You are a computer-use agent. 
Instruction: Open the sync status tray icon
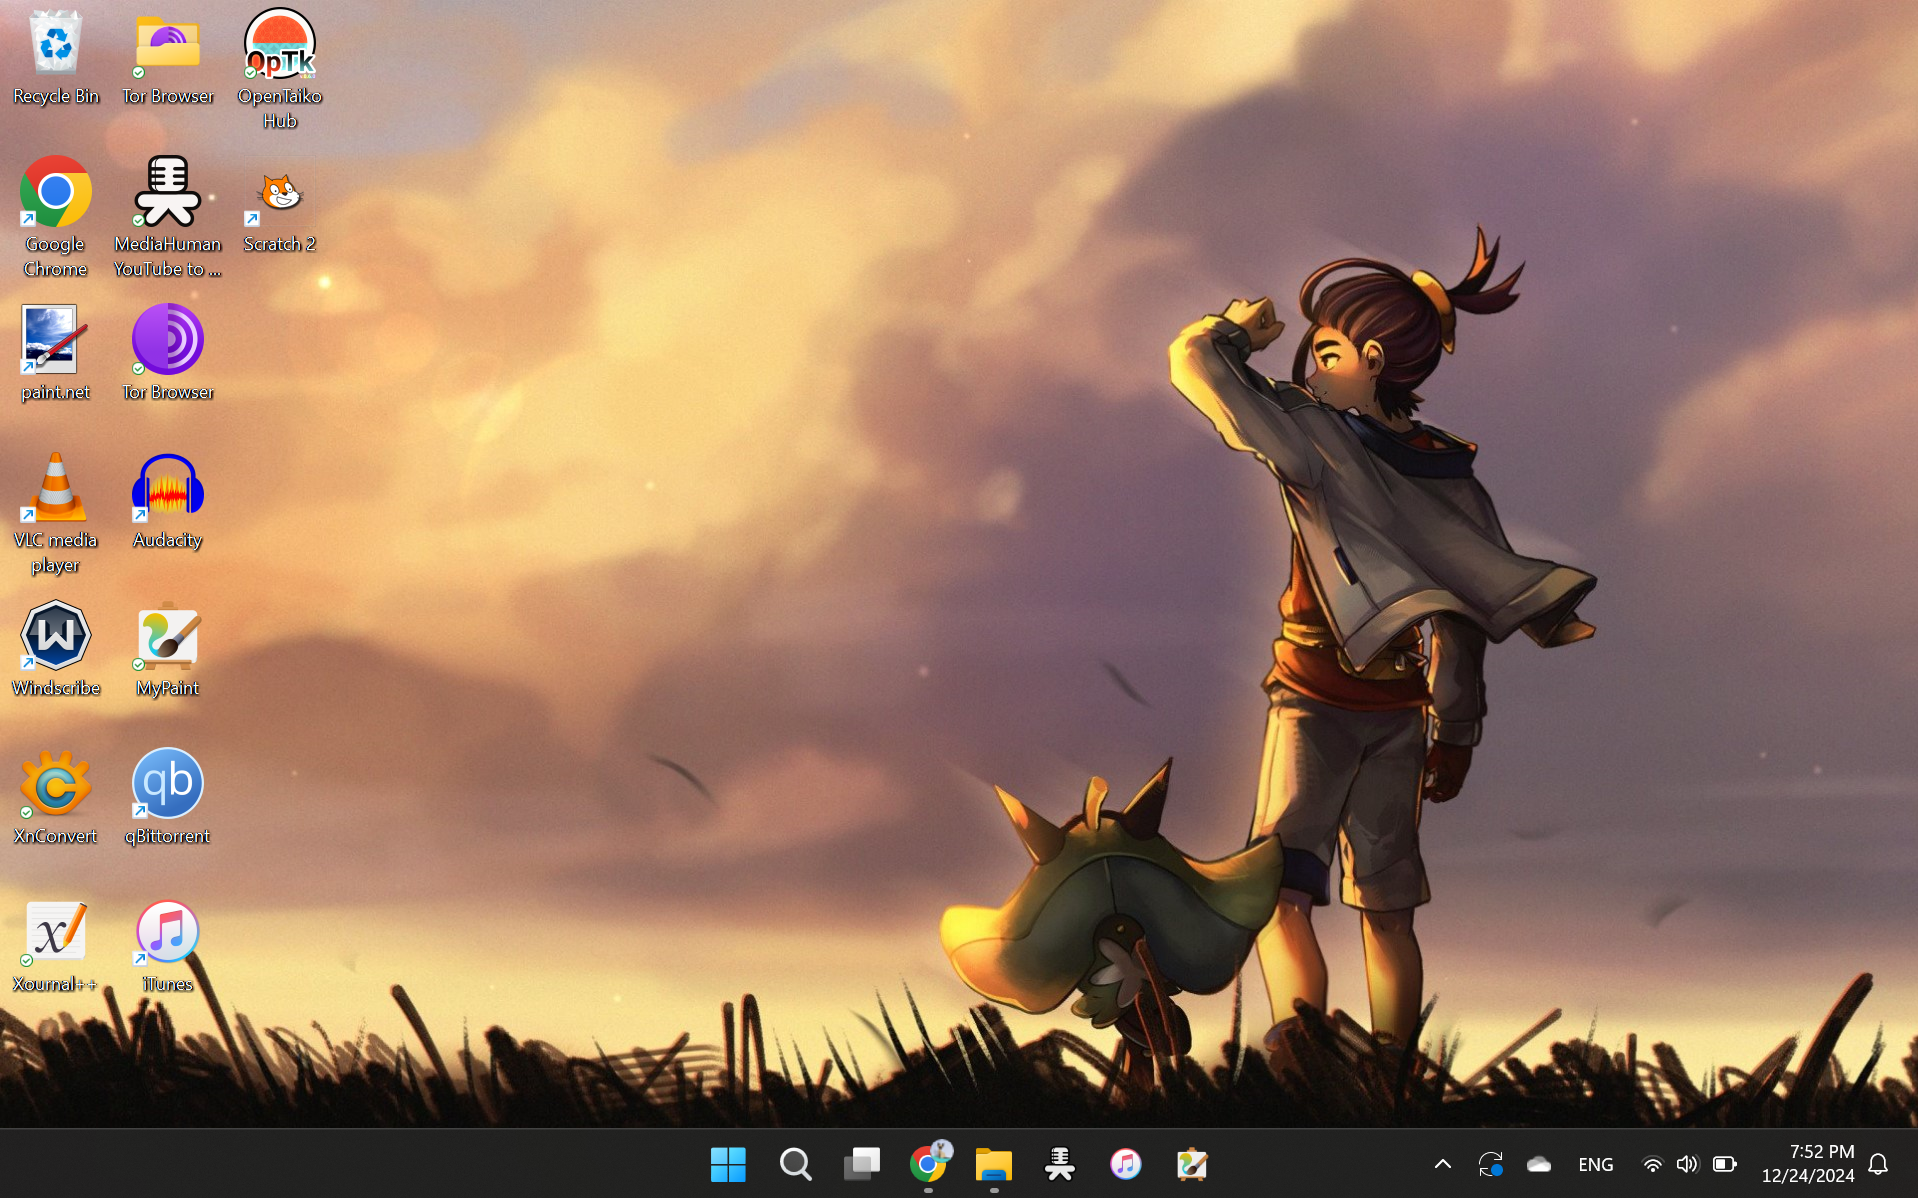[1490, 1164]
